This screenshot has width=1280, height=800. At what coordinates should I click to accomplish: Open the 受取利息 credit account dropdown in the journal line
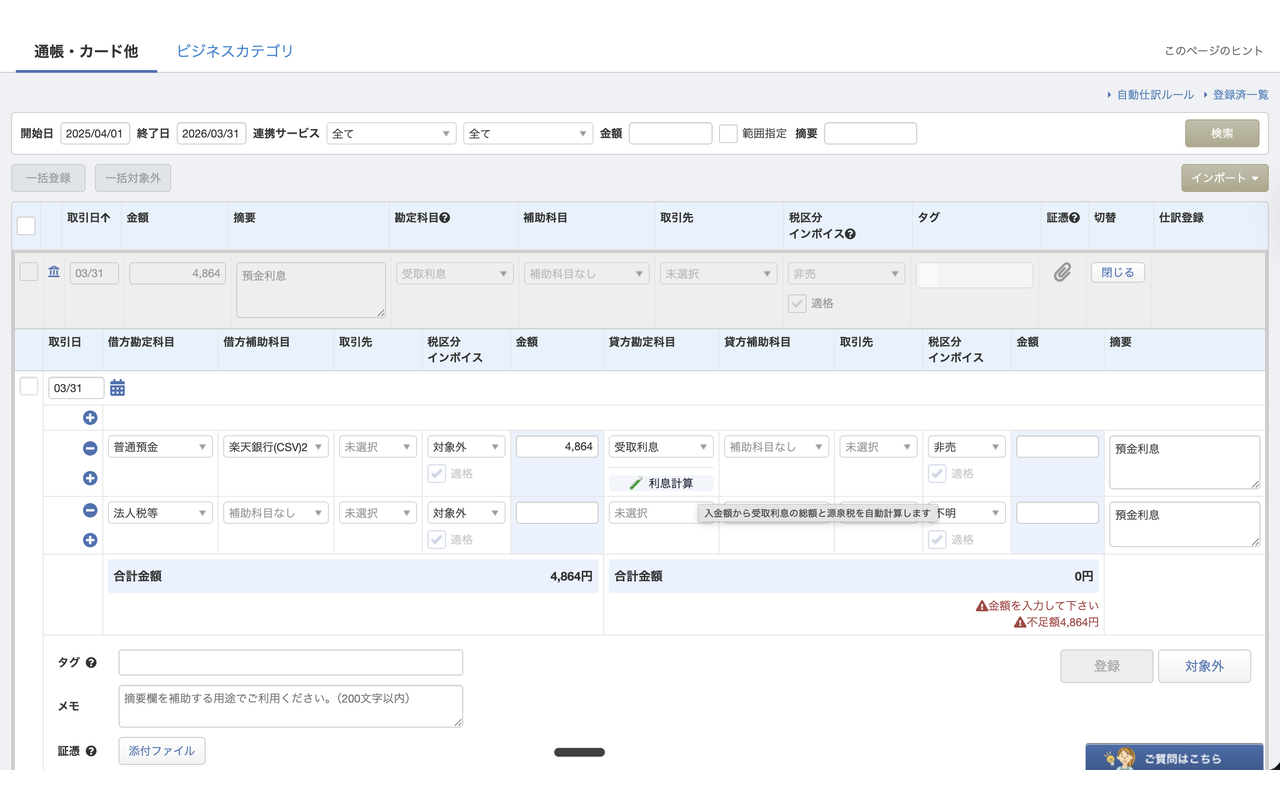tap(661, 447)
